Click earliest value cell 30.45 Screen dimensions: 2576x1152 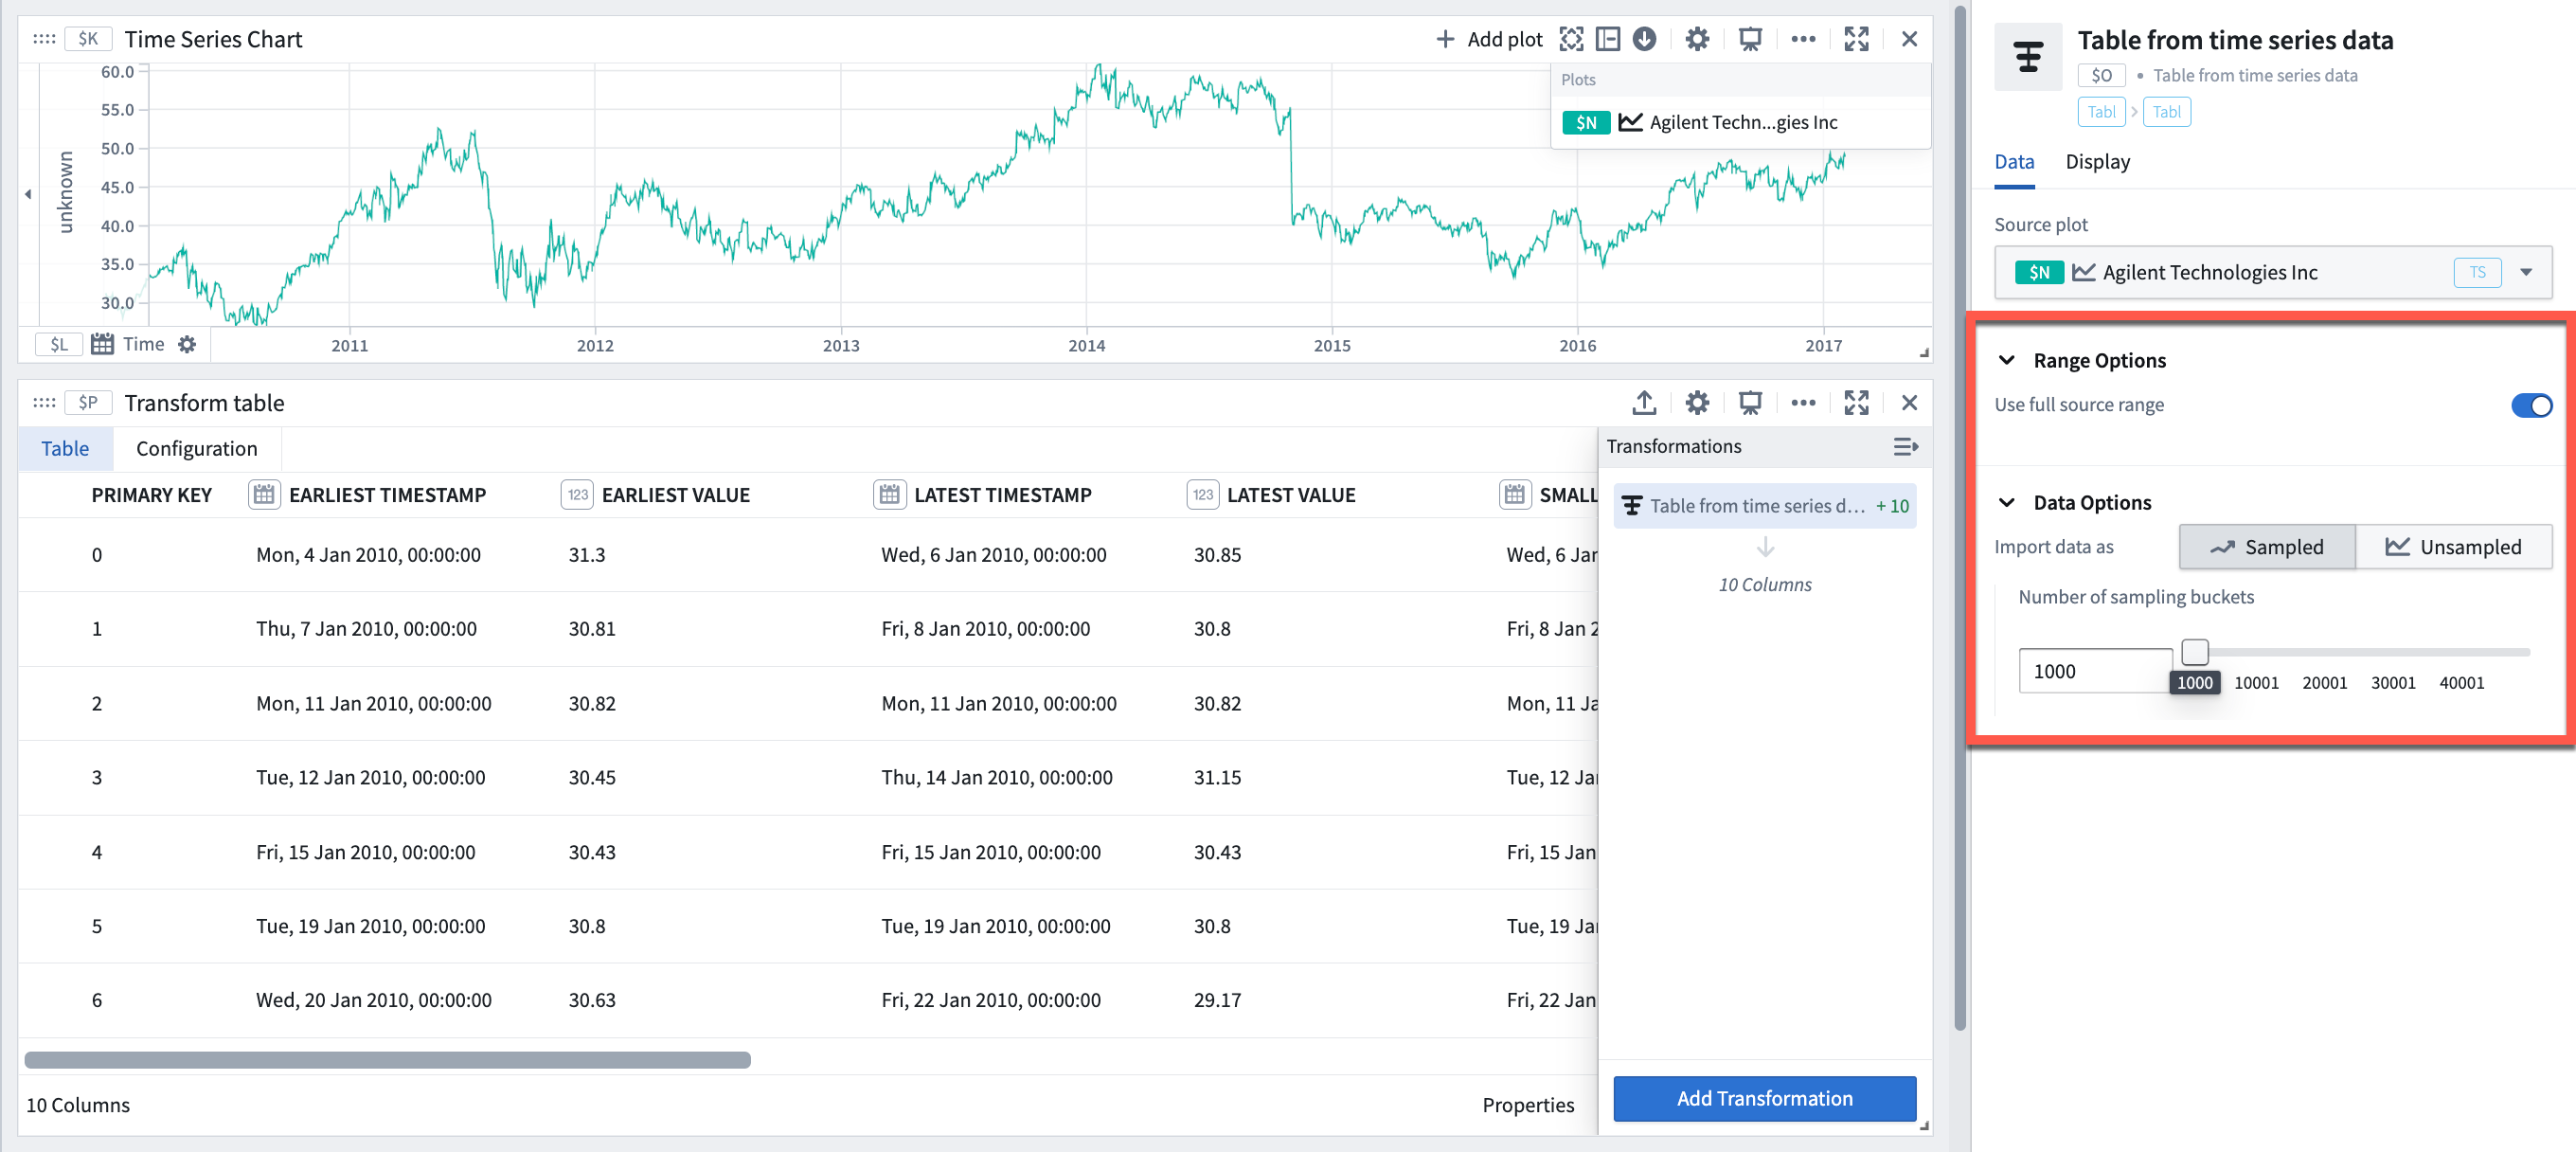[592, 778]
